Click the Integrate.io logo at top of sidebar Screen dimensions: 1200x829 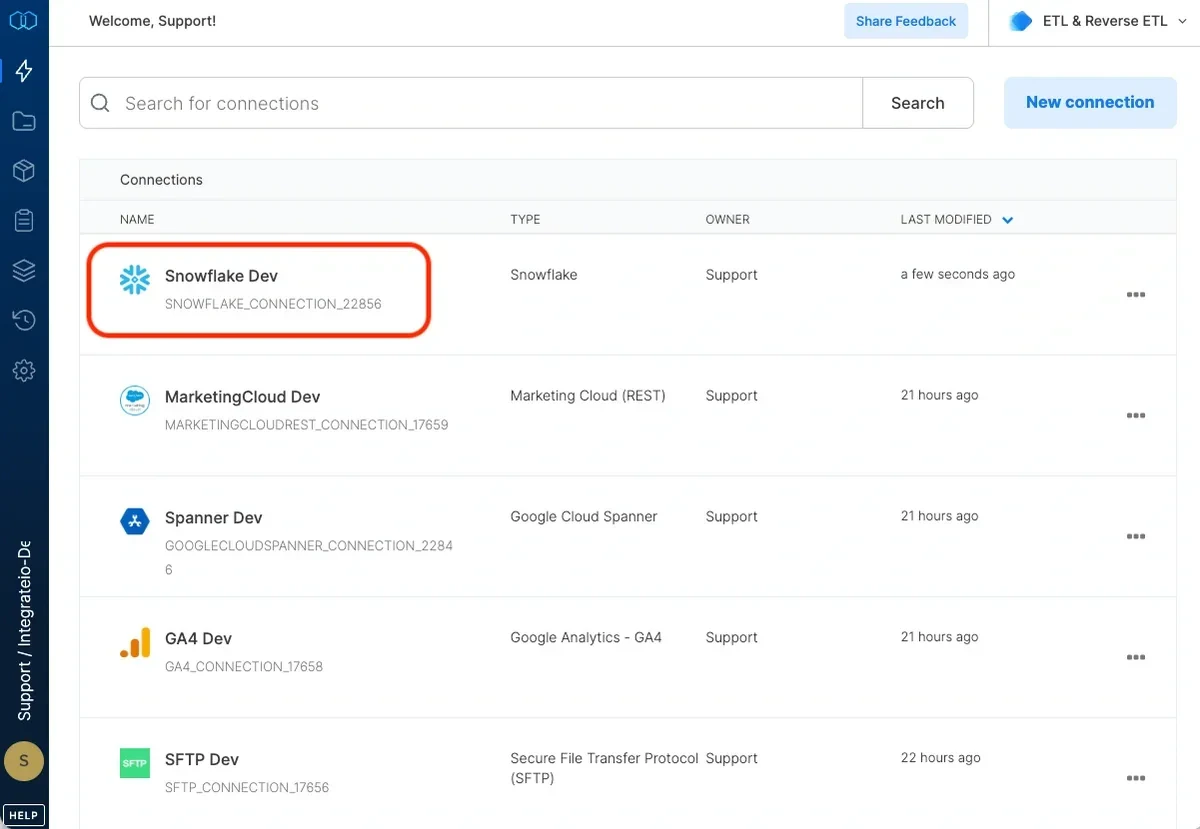[x=23, y=20]
